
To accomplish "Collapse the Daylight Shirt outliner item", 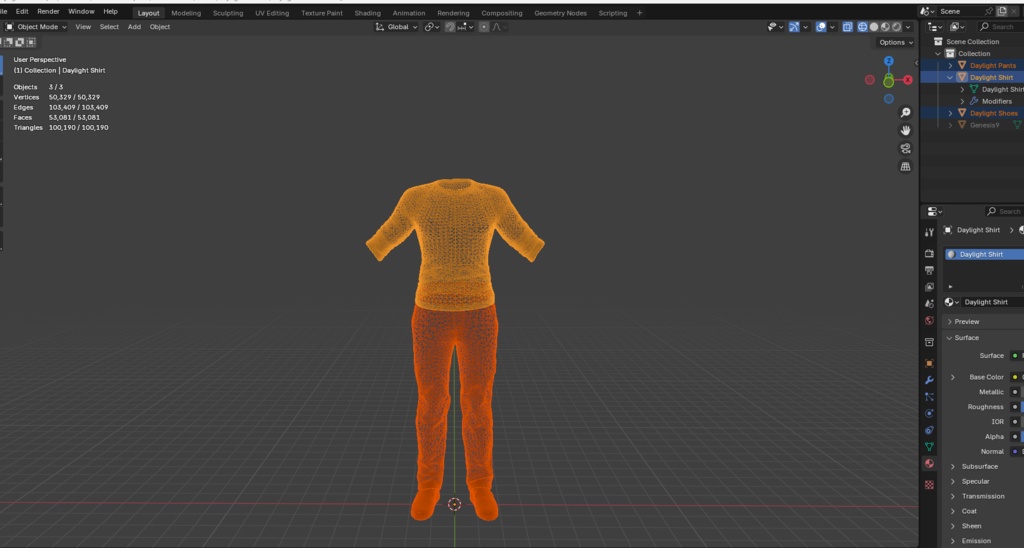I will [950, 77].
